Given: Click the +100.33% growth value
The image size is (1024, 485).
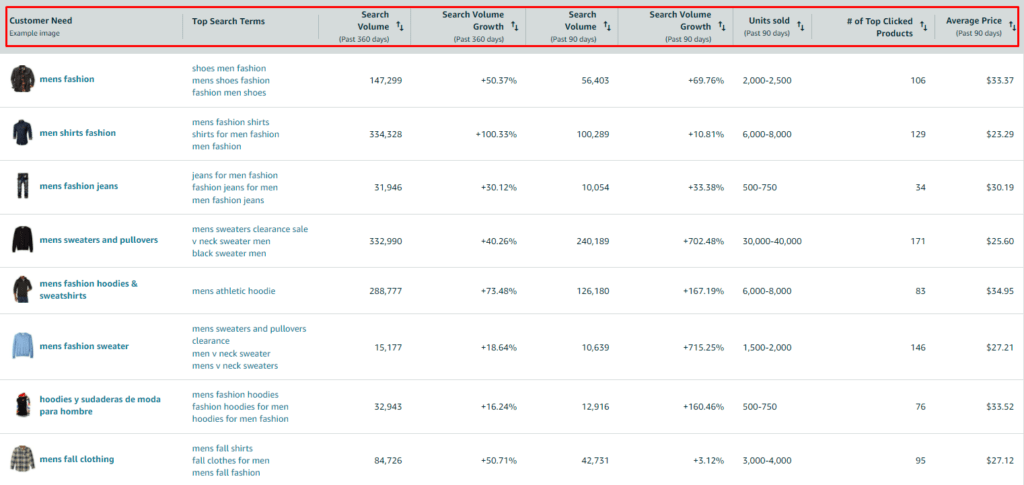Looking at the screenshot, I should tap(496, 134).
